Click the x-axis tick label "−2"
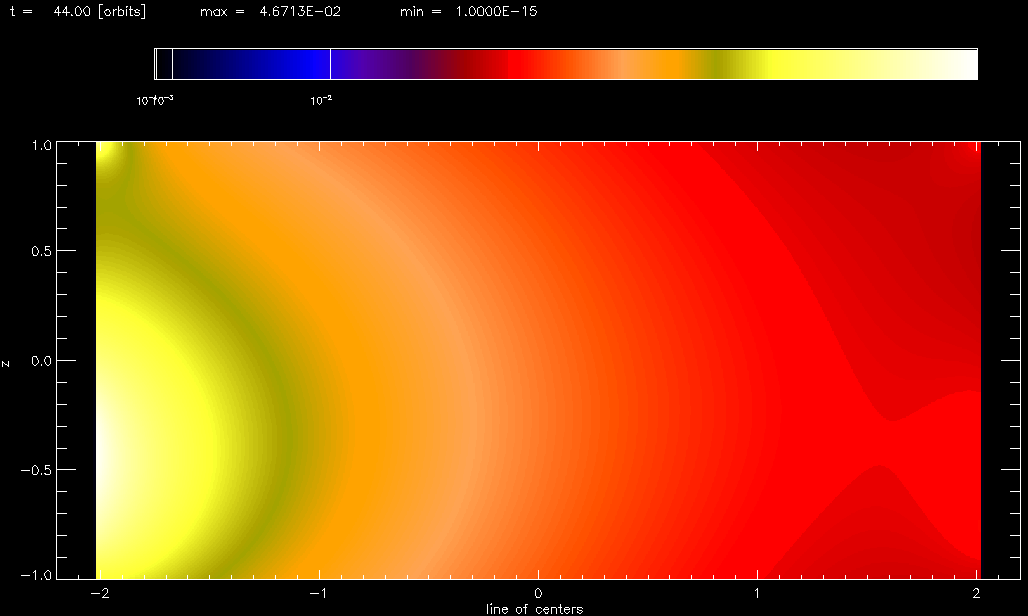 pos(100,593)
